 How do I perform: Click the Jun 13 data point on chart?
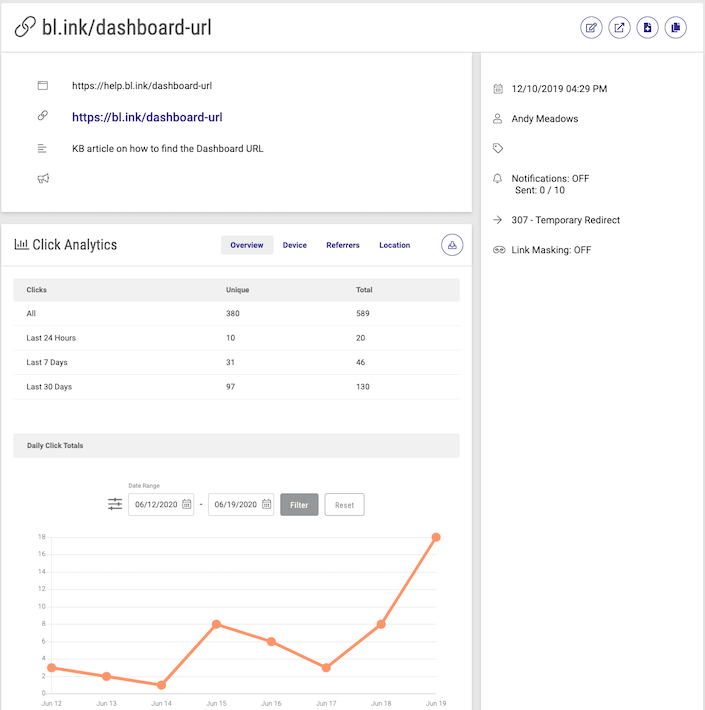[x=106, y=676]
